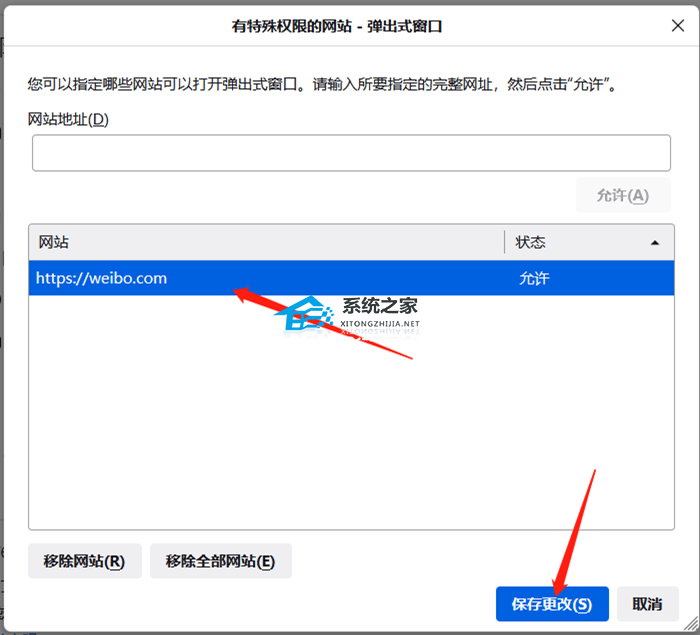
Task: Click the divider between 网站 and 状态 columns
Action: coord(505,243)
